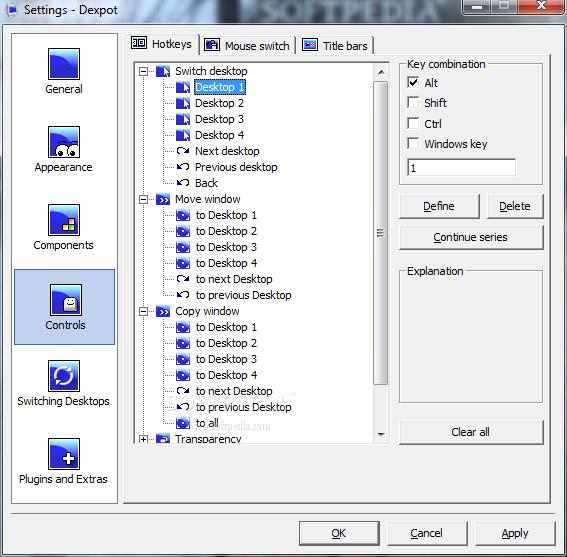Click the Back arrow icon
The image size is (567, 557).
click(183, 183)
